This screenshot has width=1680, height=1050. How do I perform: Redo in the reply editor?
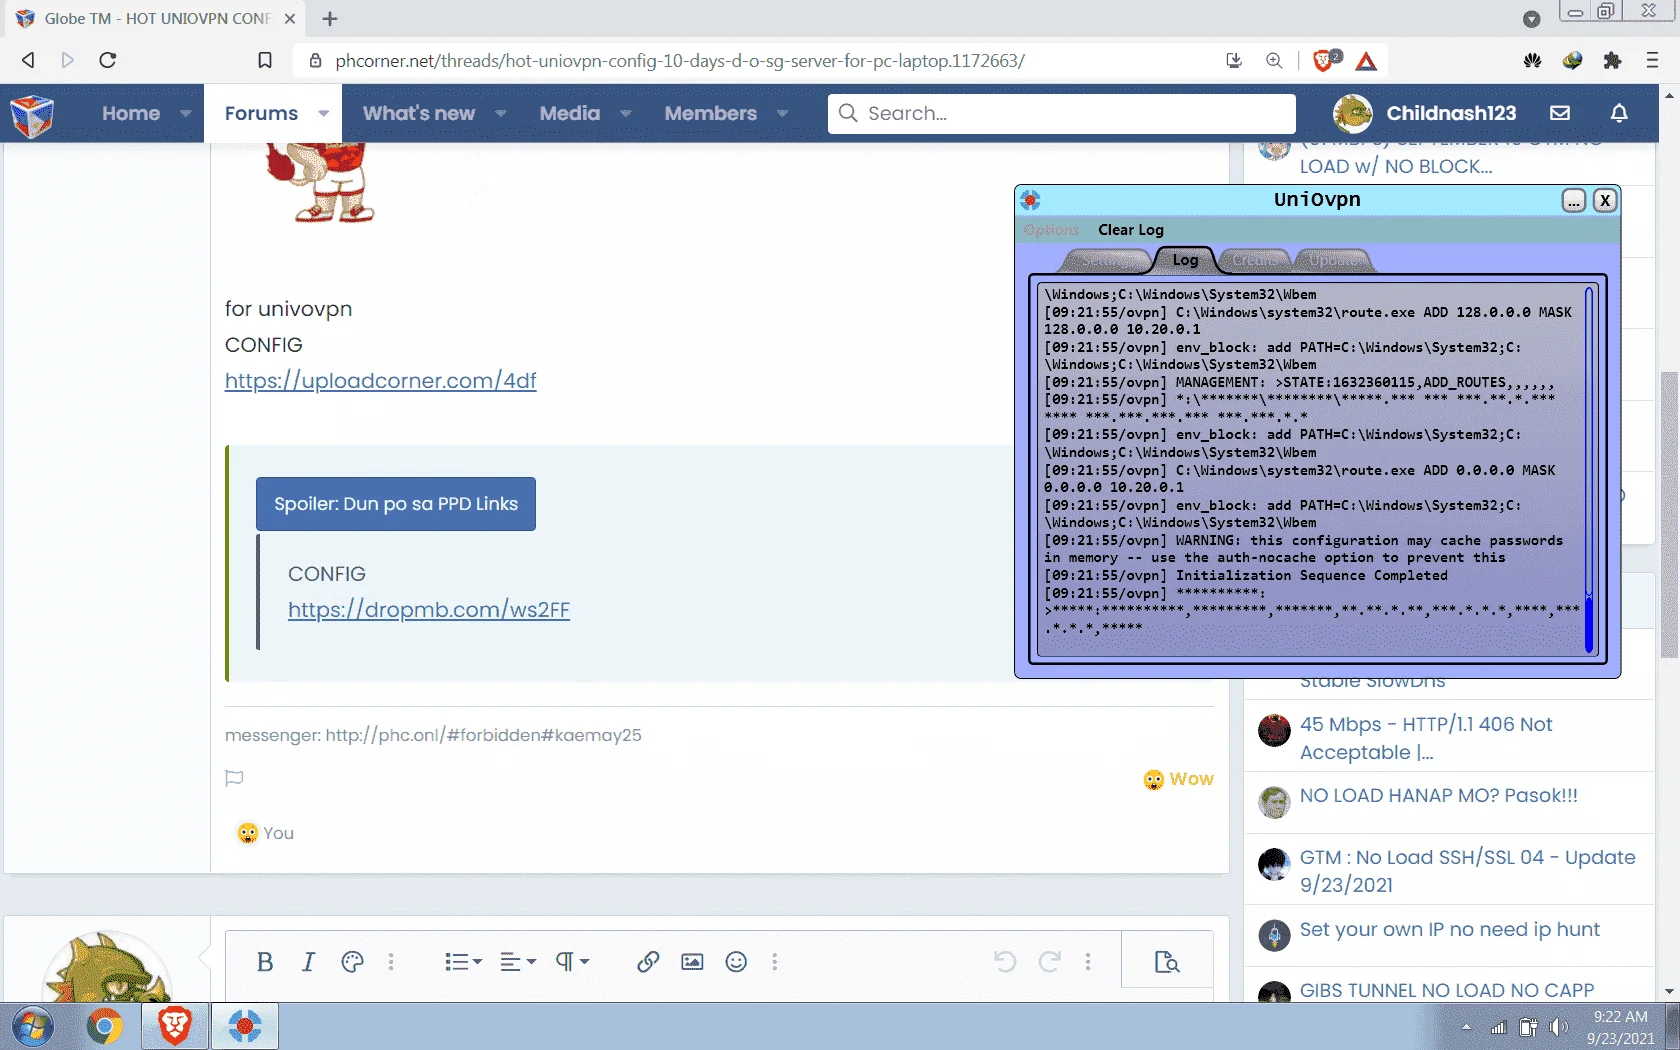1049,962
